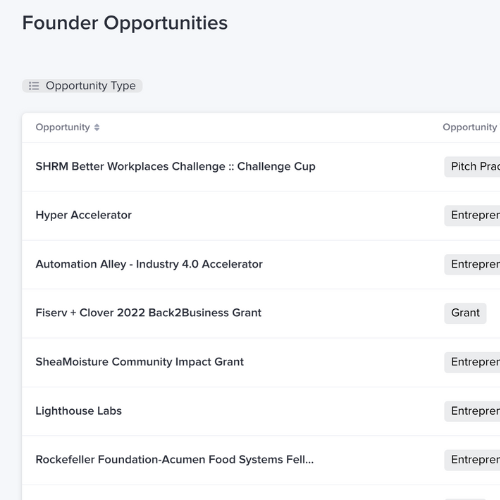Open Fiserv + Clover 2022 Back2Business Grant
Screen dimensions: 500x500
[x=148, y=313]
